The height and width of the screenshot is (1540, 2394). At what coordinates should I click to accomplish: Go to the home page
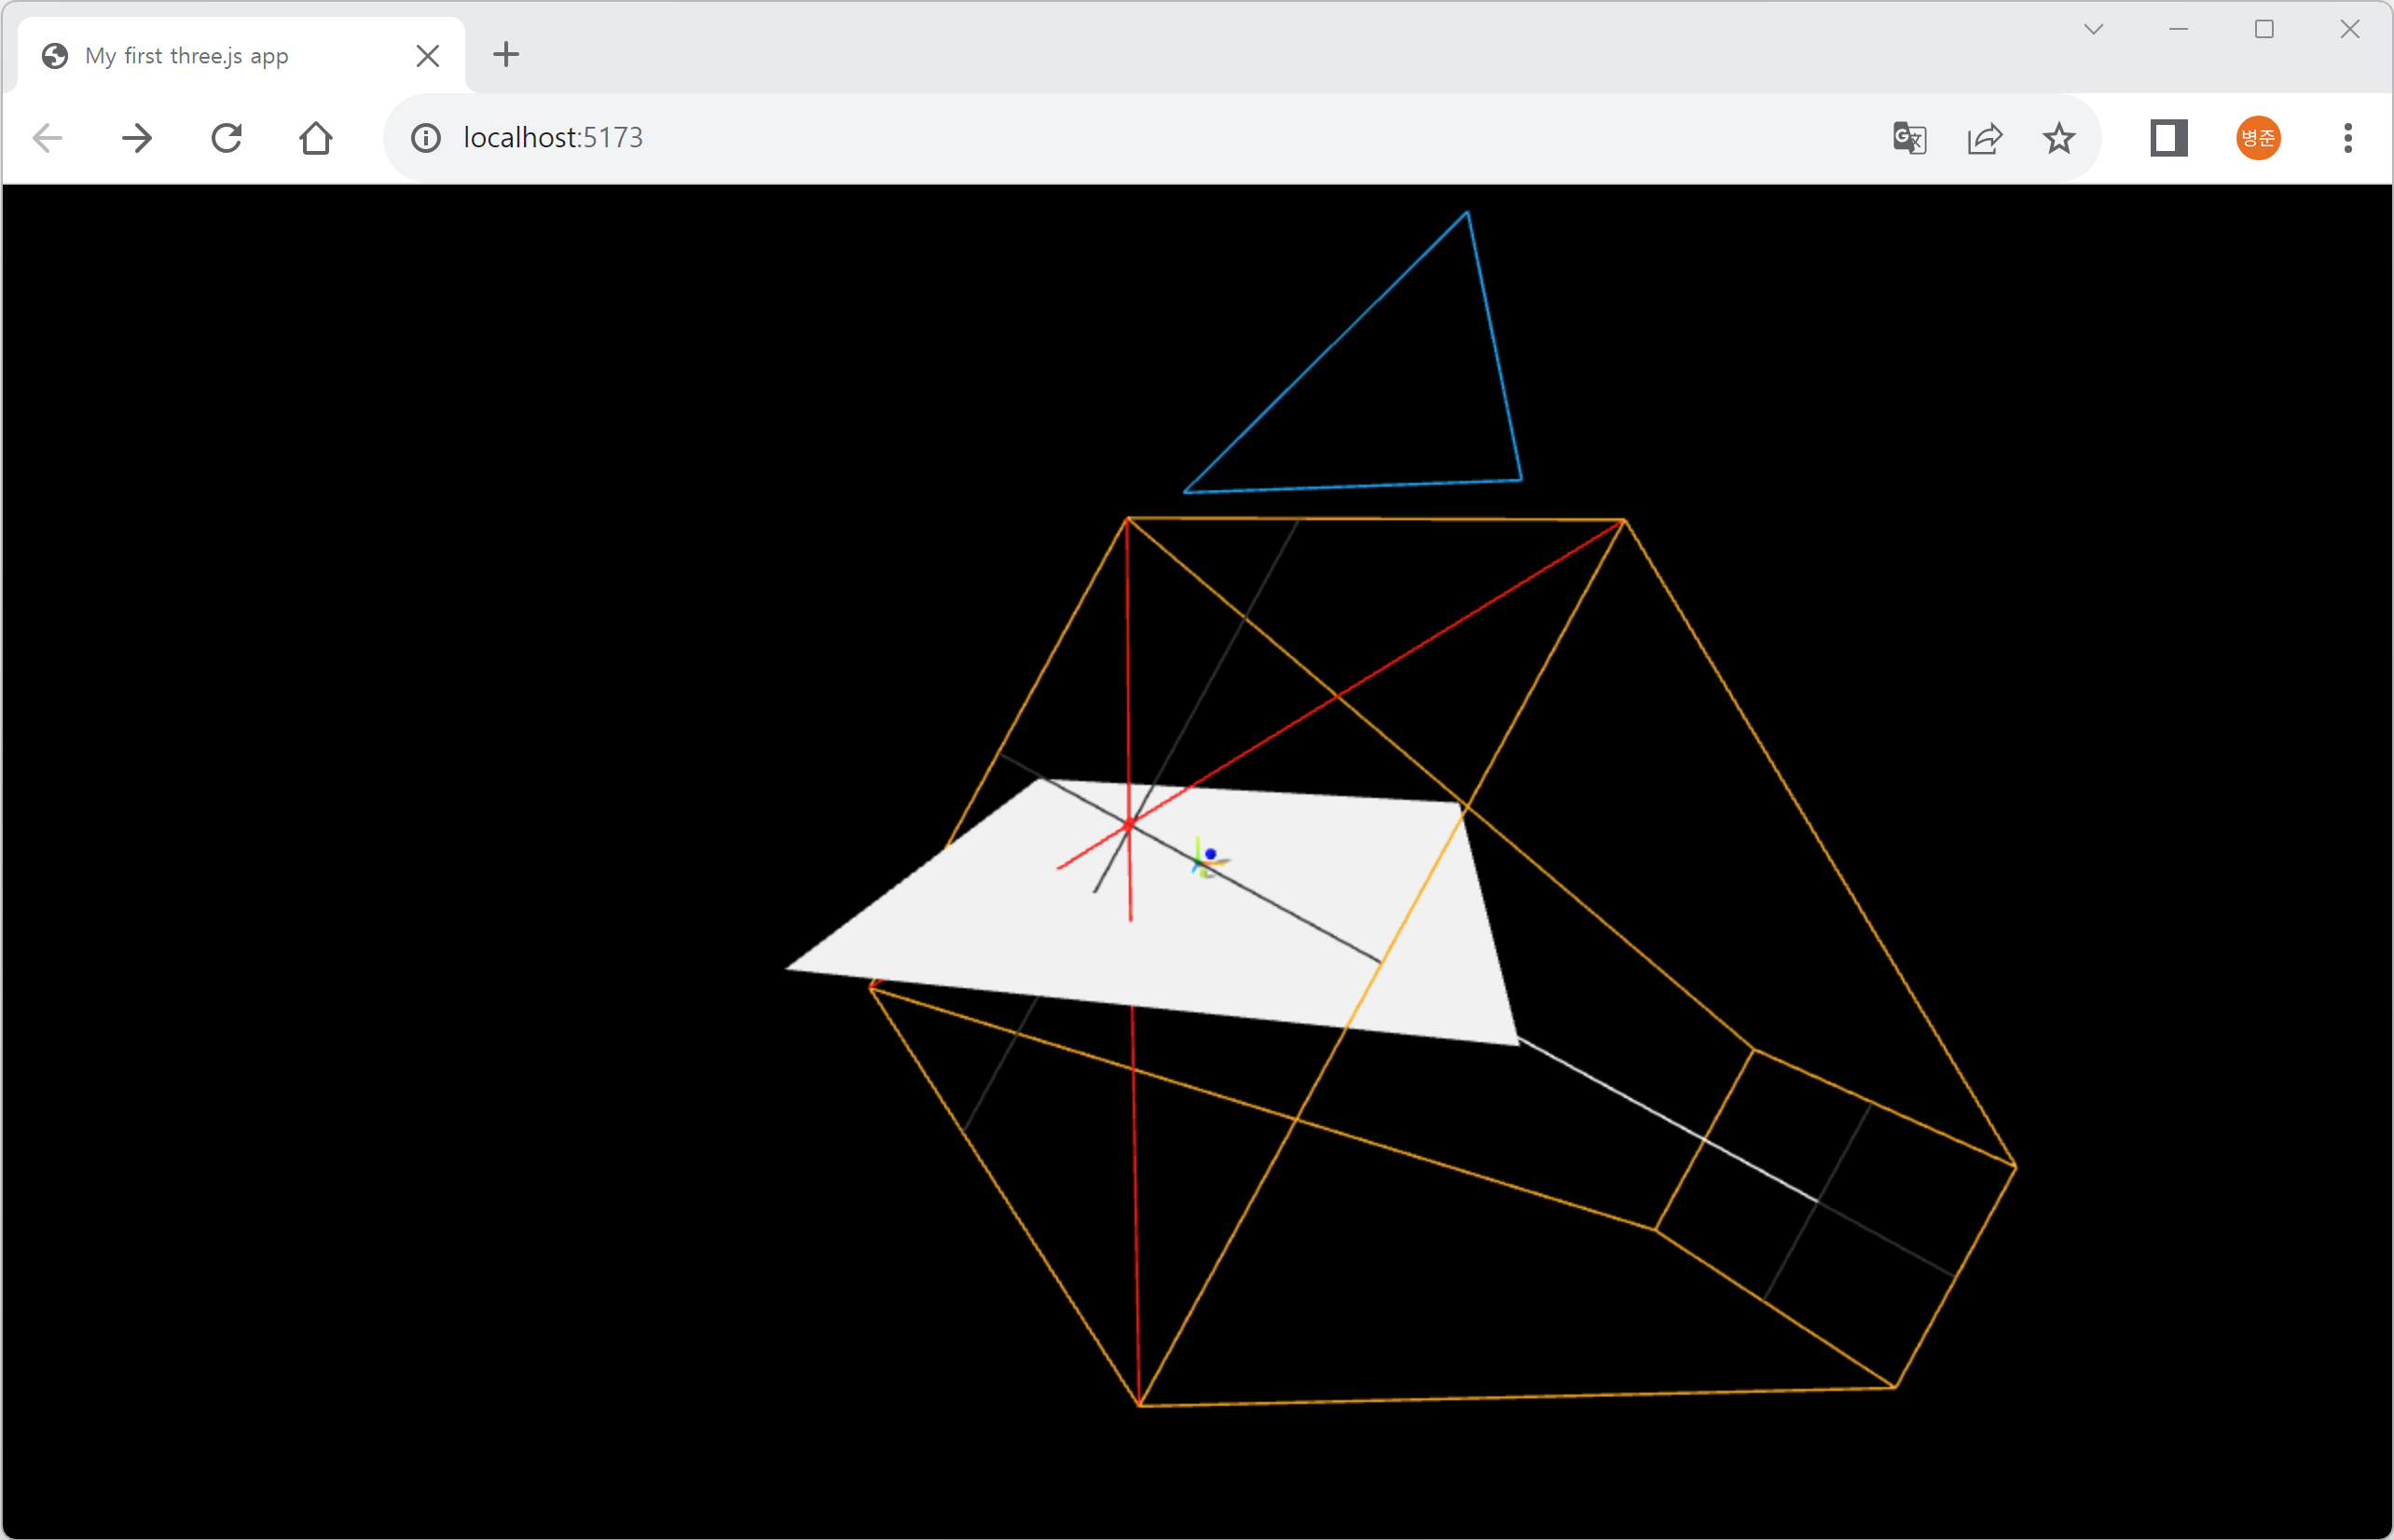point(316,138)
